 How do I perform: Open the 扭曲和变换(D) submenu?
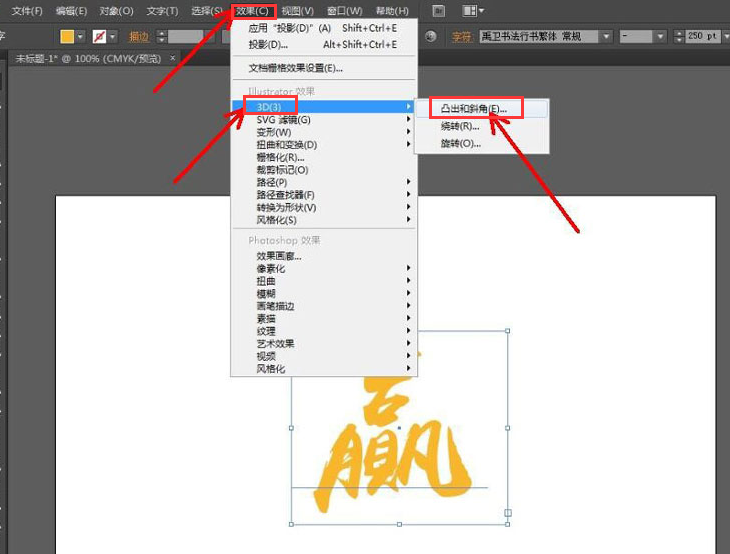click(324, 145)
